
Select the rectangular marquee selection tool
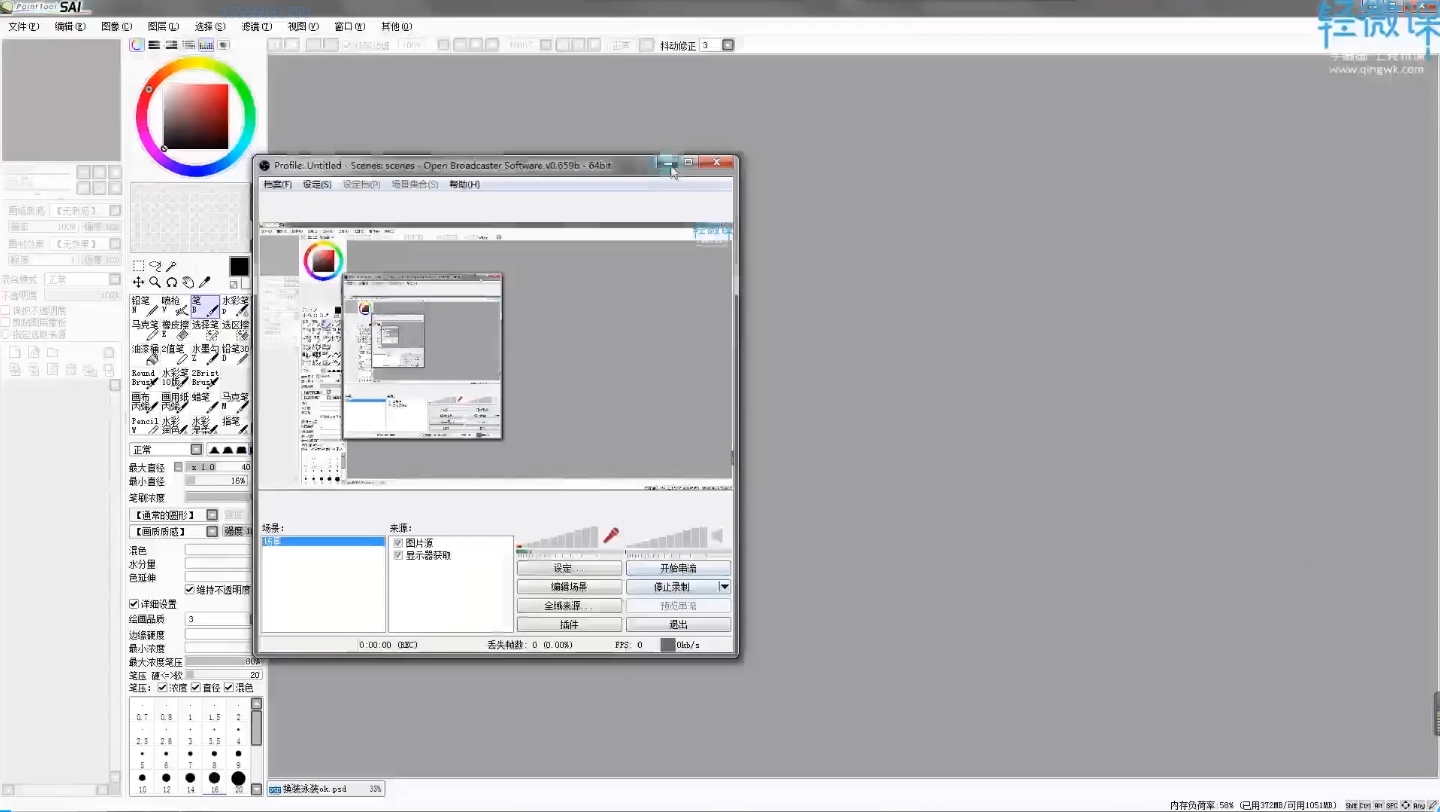pyautogui.click(x=138, y=266)
